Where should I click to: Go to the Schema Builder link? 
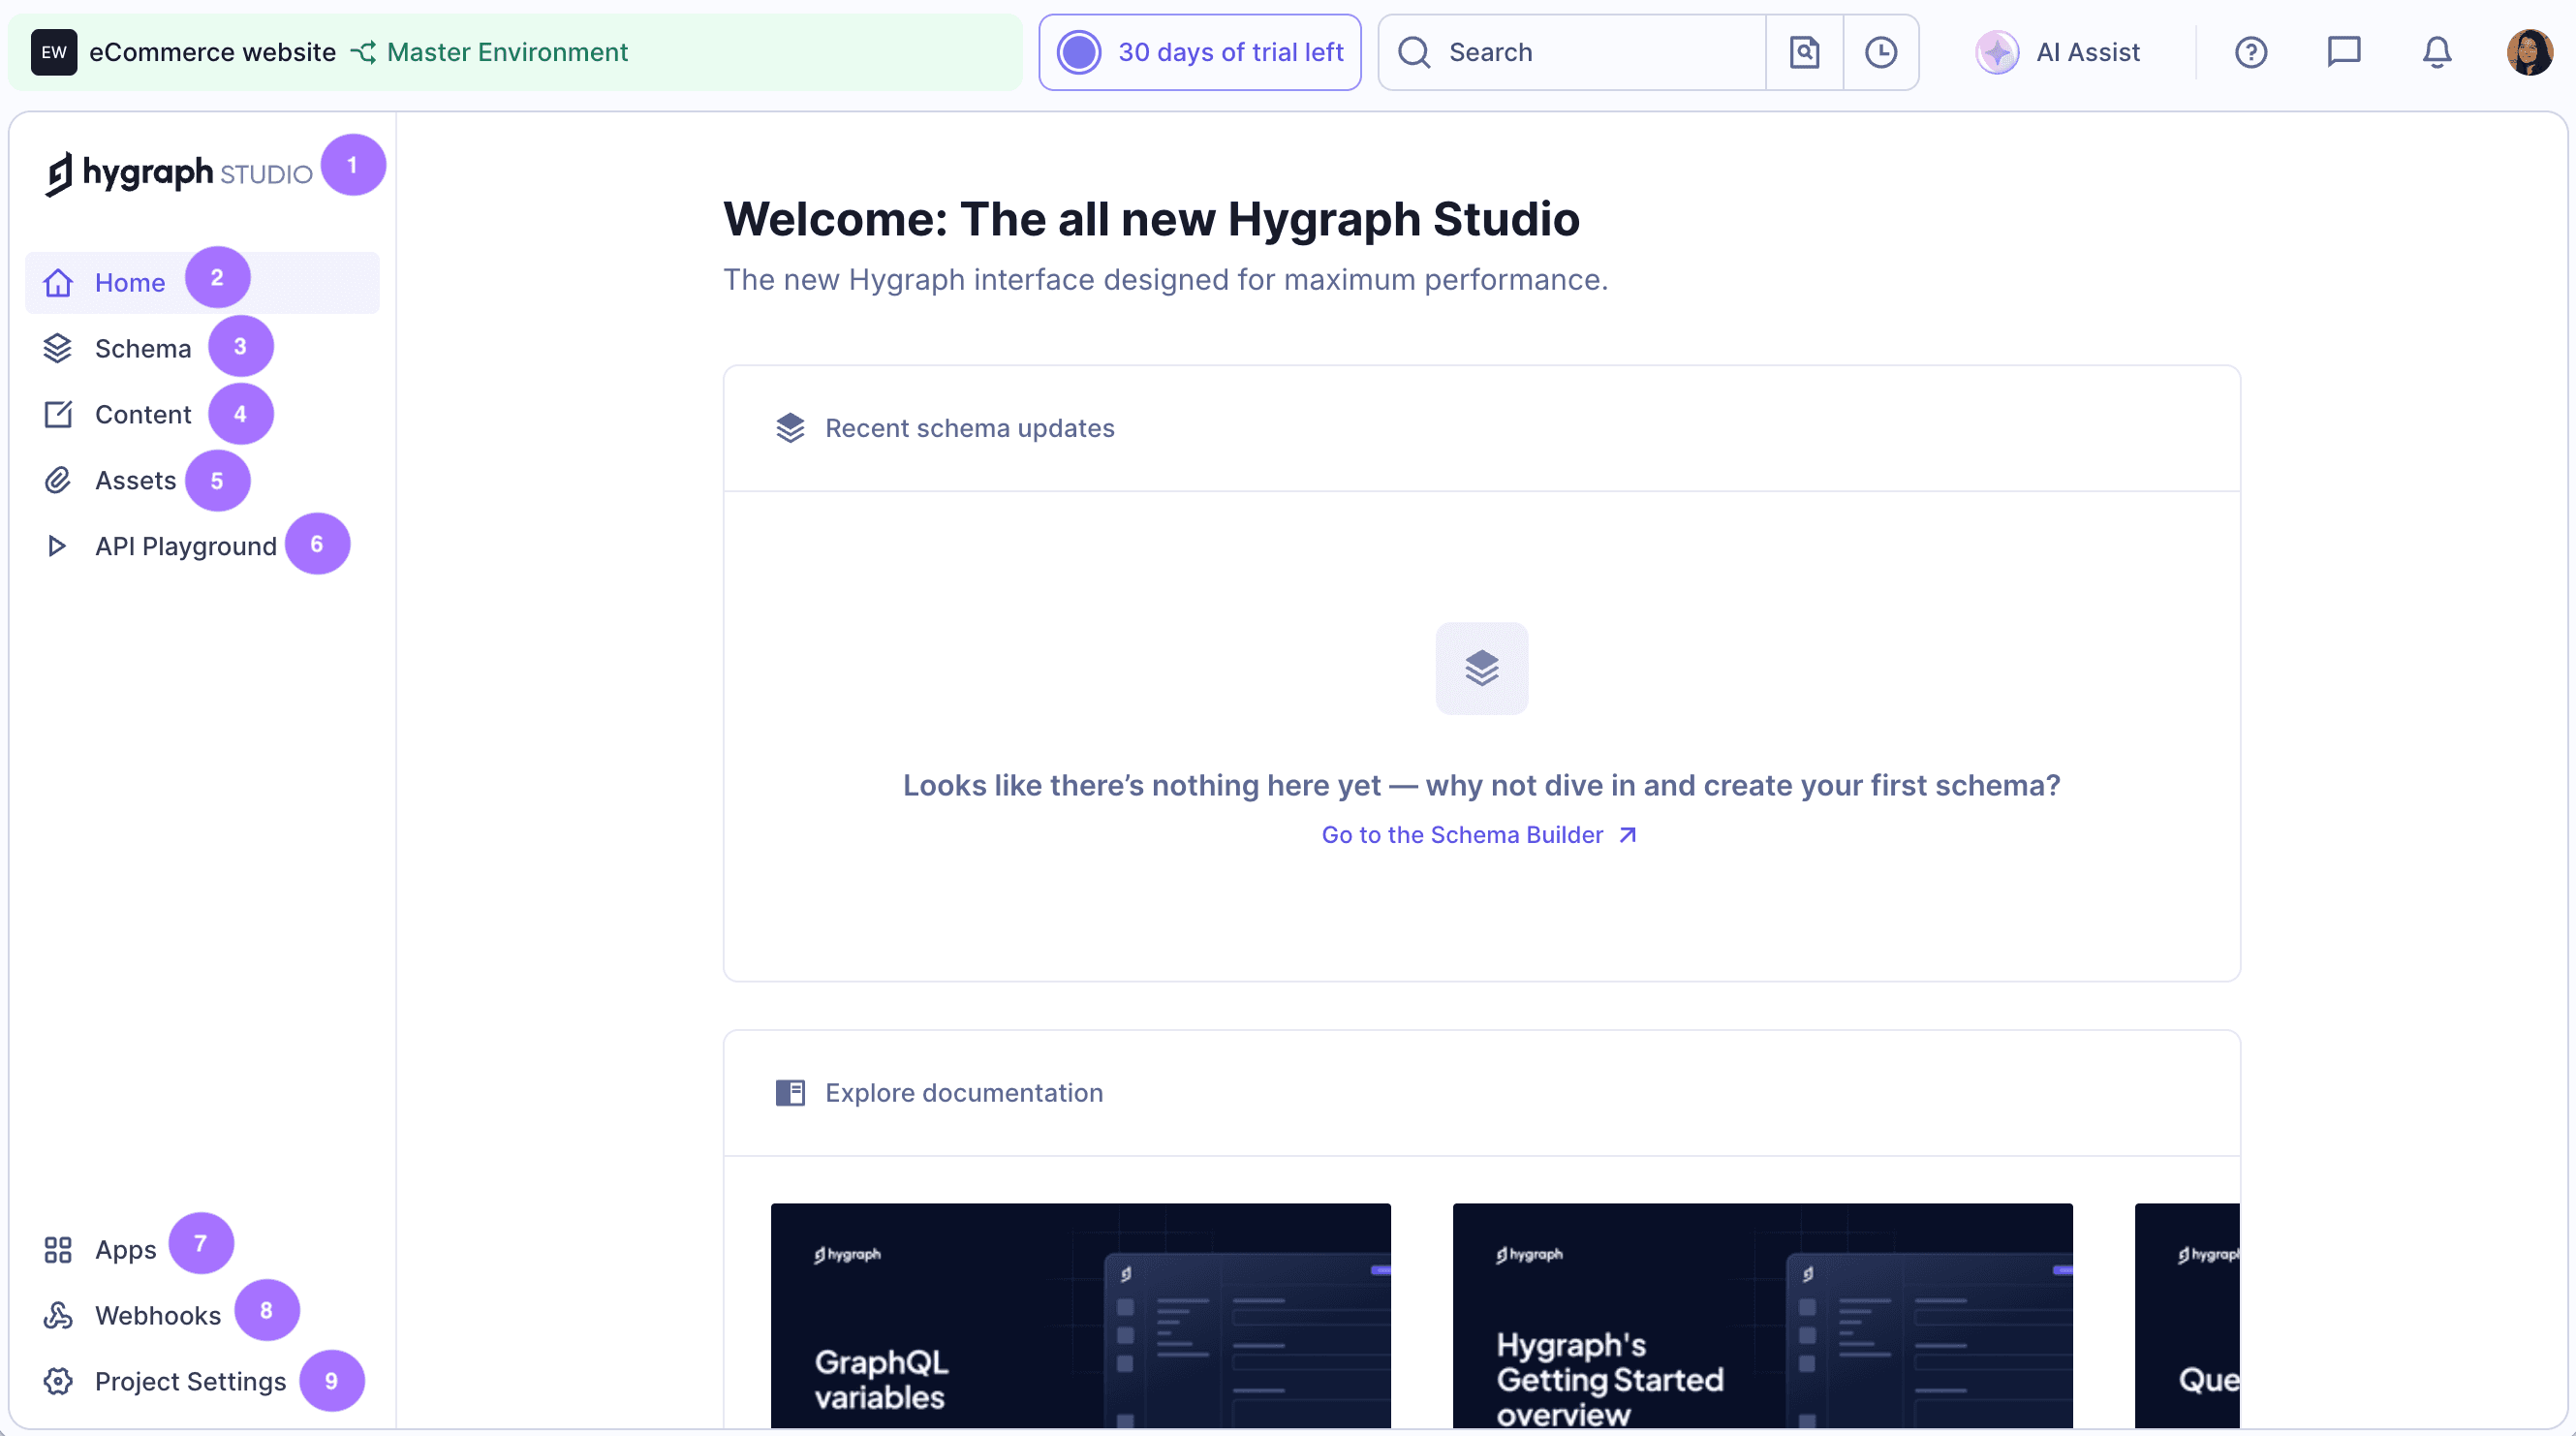click(1461, 835)
